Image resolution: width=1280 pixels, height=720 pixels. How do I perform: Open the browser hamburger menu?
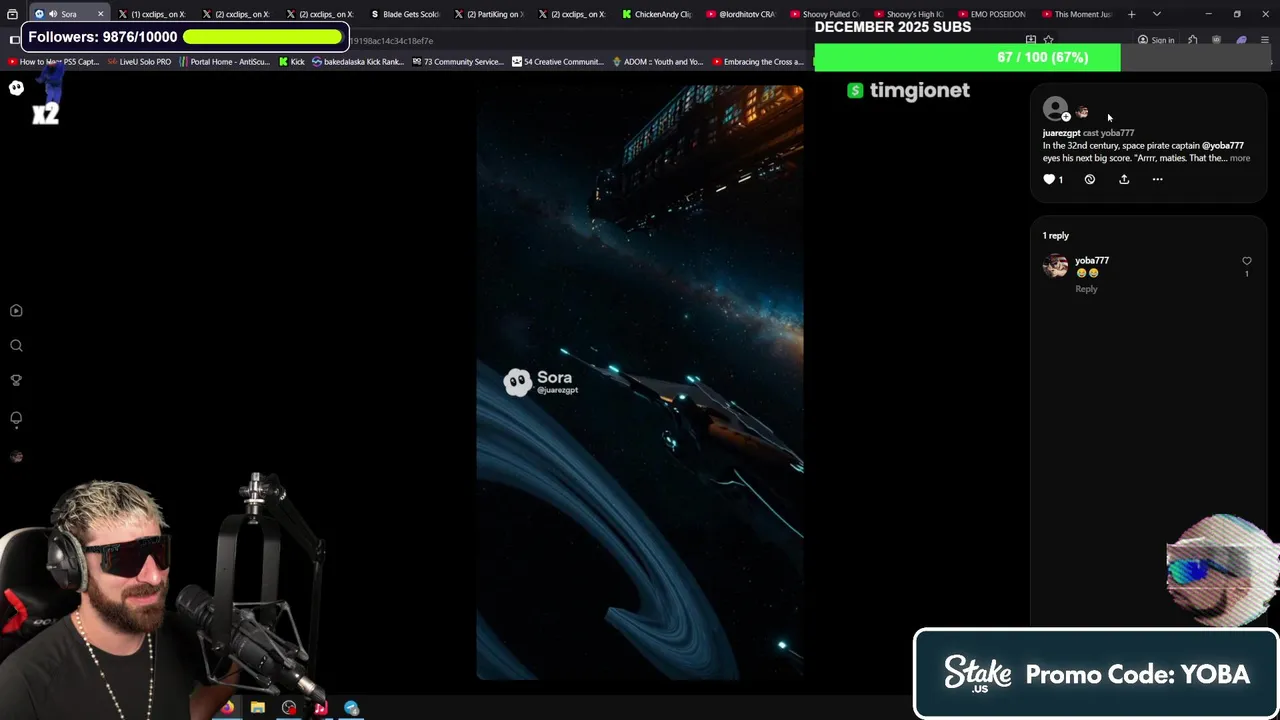(1265, 41)
